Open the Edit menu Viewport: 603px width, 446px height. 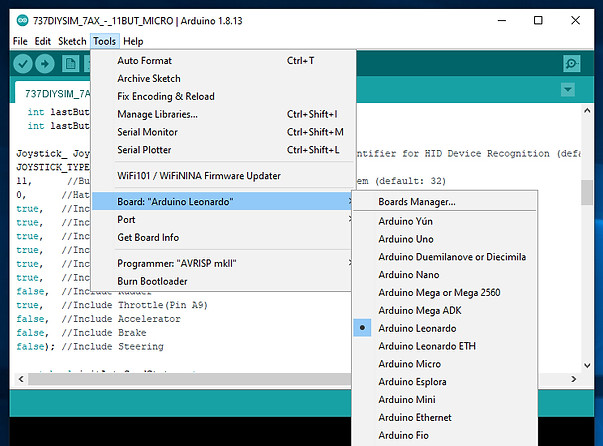pos(43,41)
